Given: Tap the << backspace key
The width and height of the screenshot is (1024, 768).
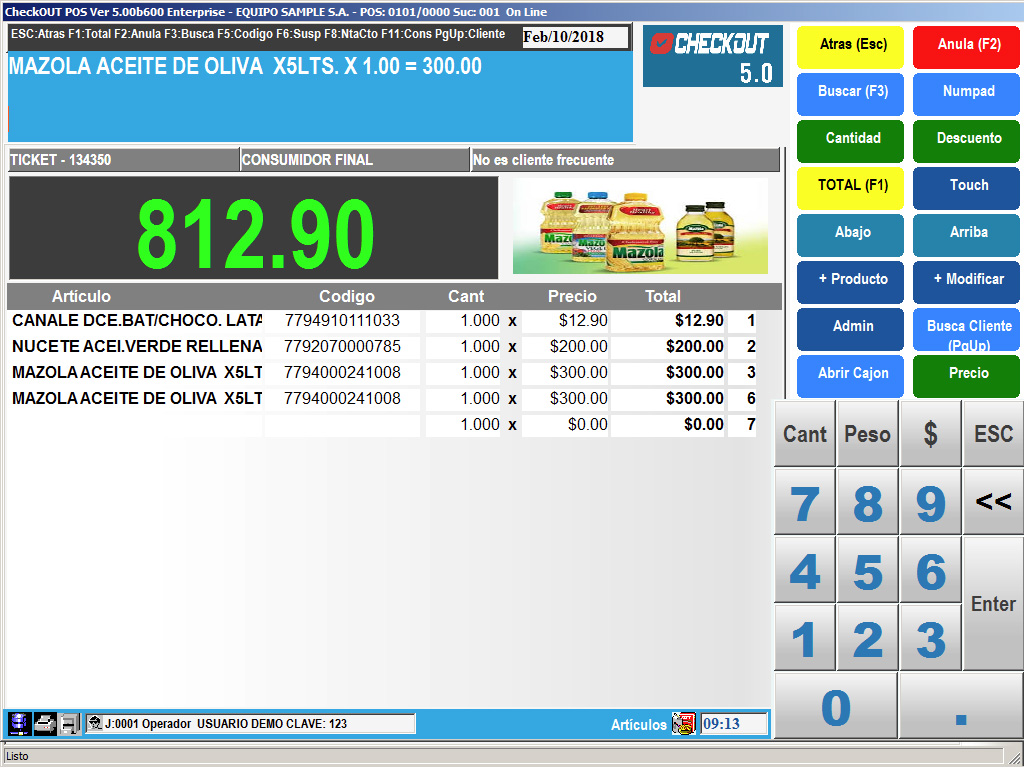Looking at the screenshot, I should point(993,502).
